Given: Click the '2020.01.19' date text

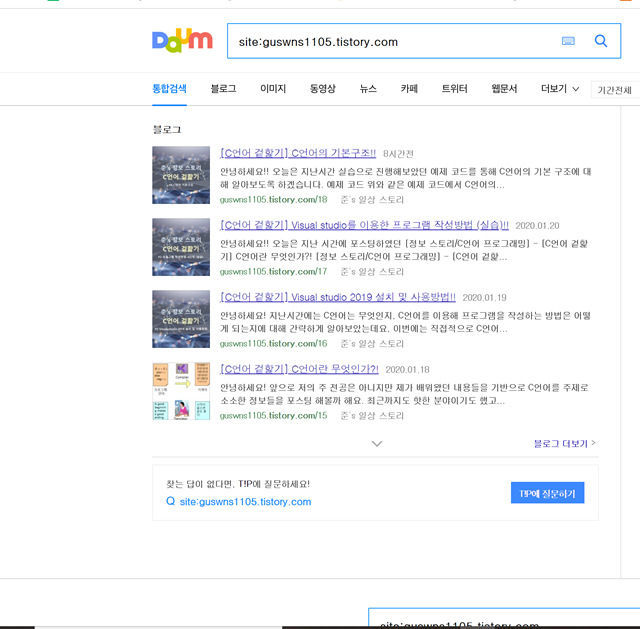Looking at the screenshot, I should (484, 298).
